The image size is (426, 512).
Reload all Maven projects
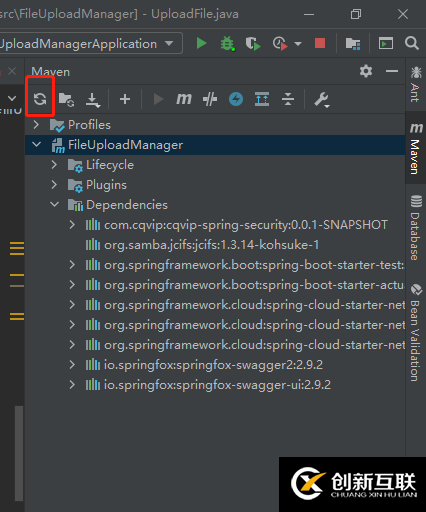click(40, 99)
